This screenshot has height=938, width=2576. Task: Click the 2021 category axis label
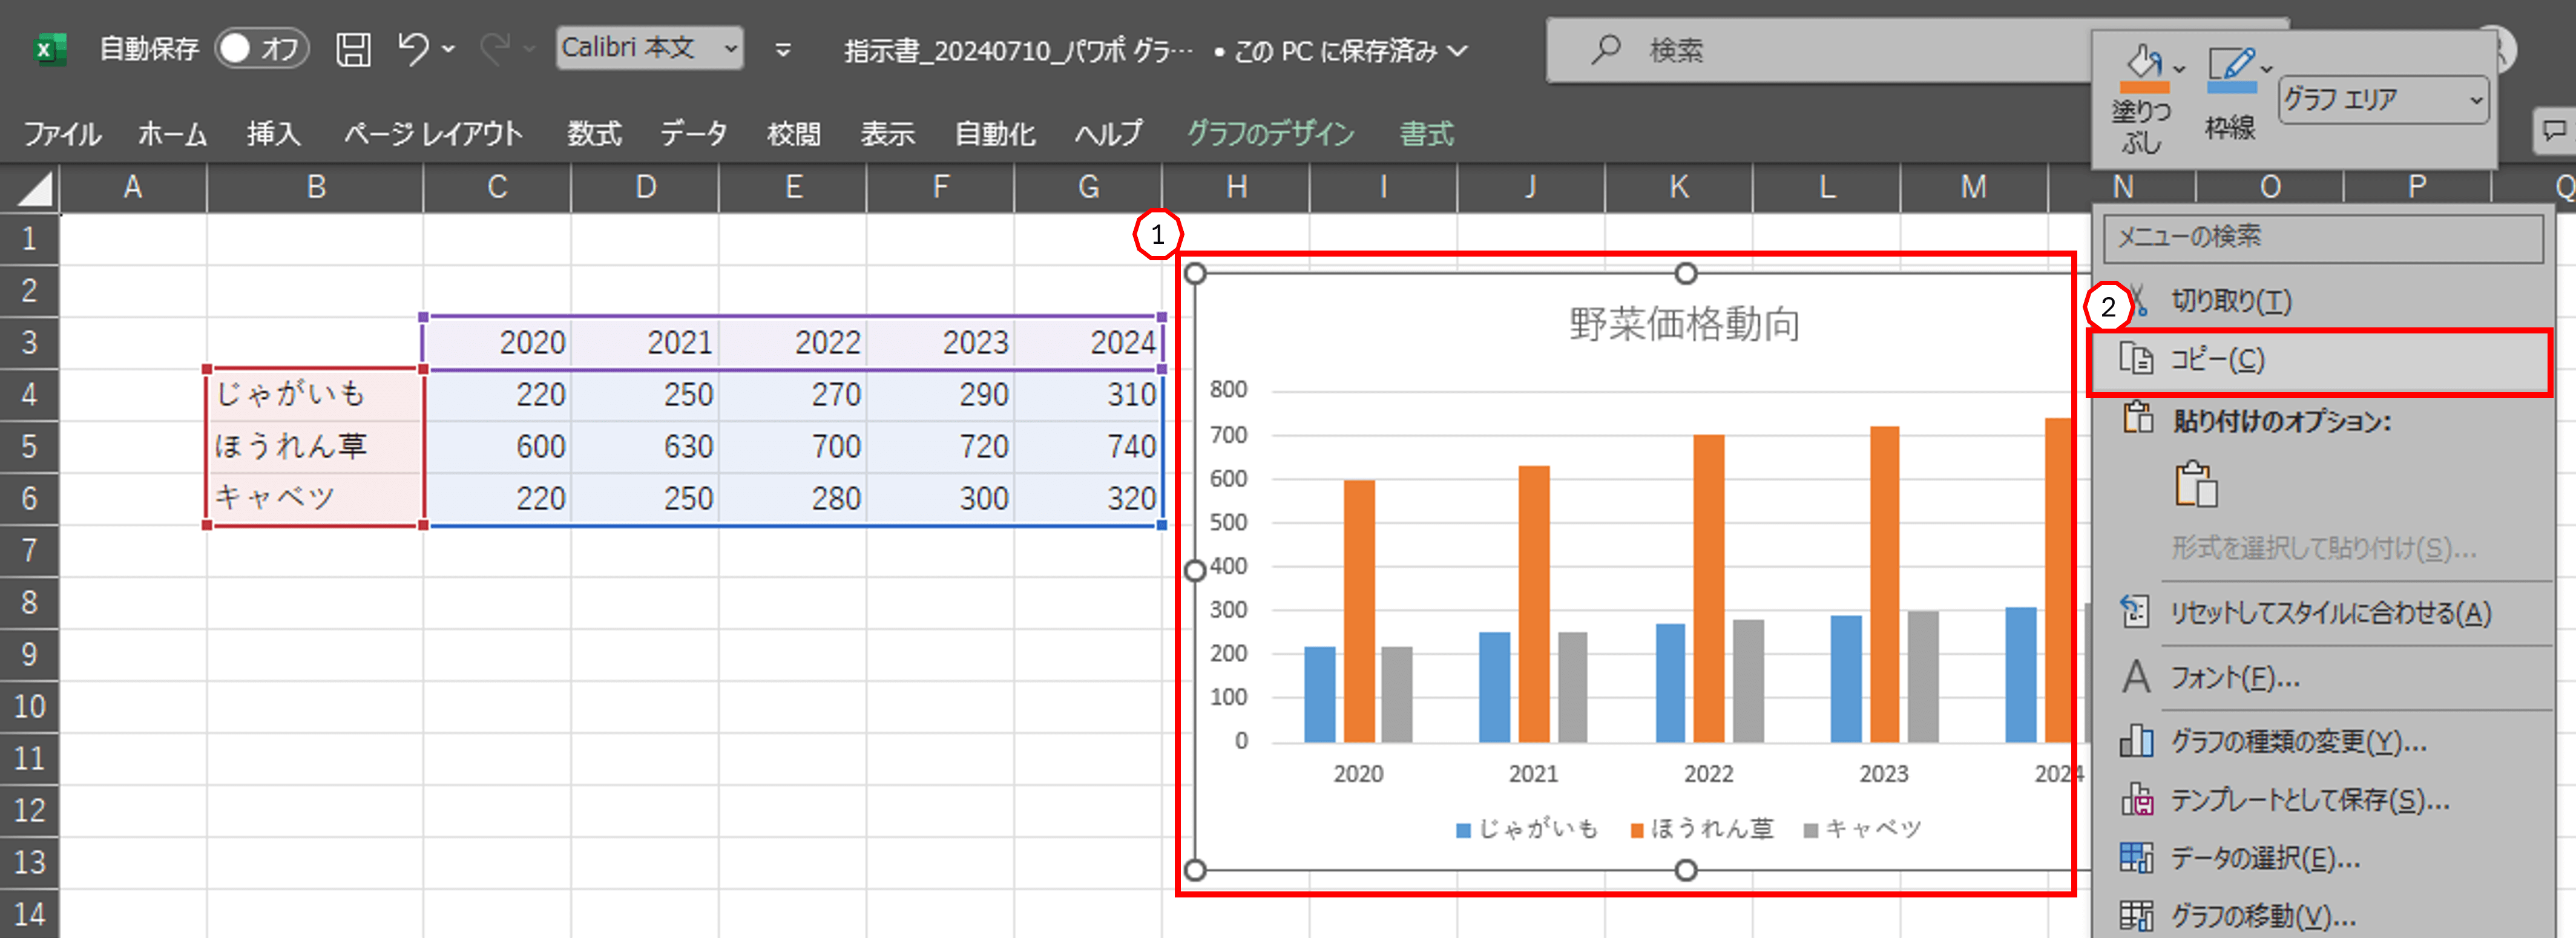pos(1533,773)
